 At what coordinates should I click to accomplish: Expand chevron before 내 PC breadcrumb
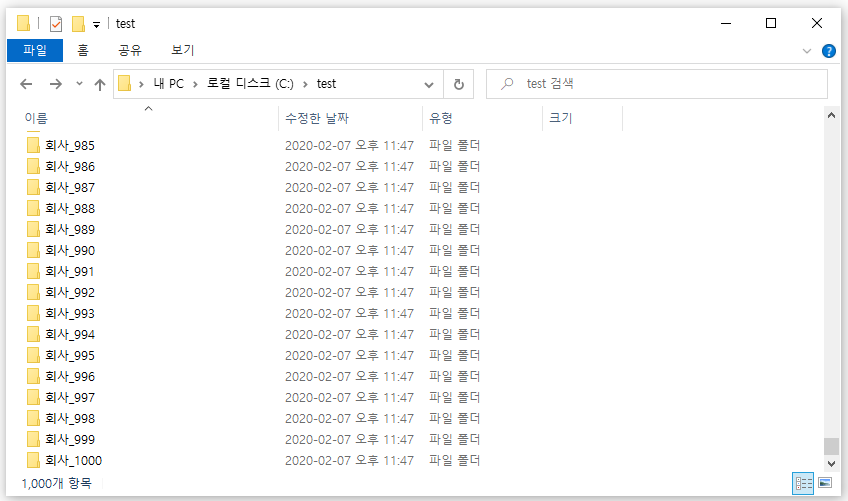point(141,84)
